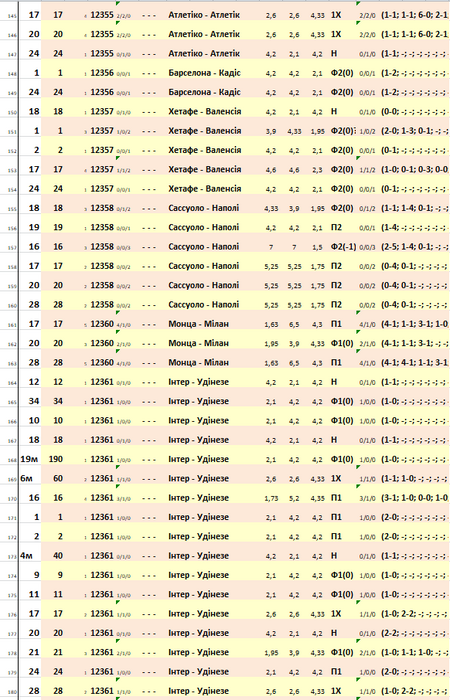Select 'Інтер - Удінезе' in row 178
450x700 pixels.
pos(198,652)
